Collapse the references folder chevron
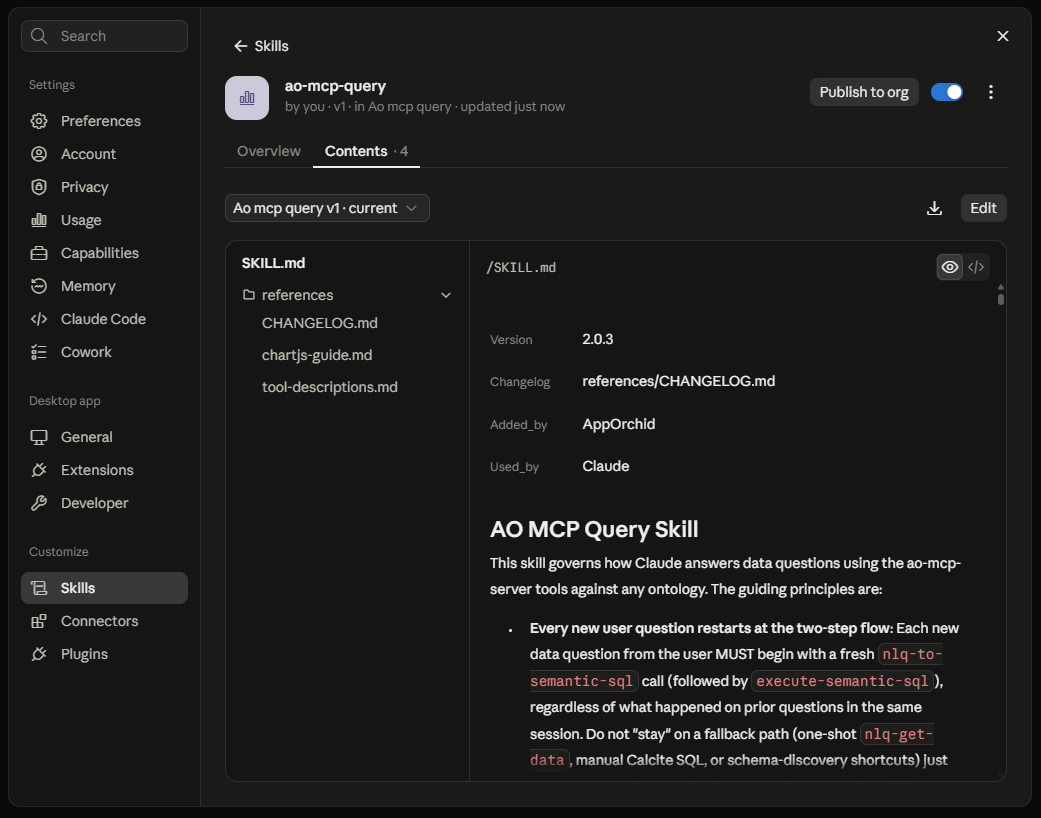Viewport: 1041px width, 818px height. pyautogui.click(x=446, y=295)
